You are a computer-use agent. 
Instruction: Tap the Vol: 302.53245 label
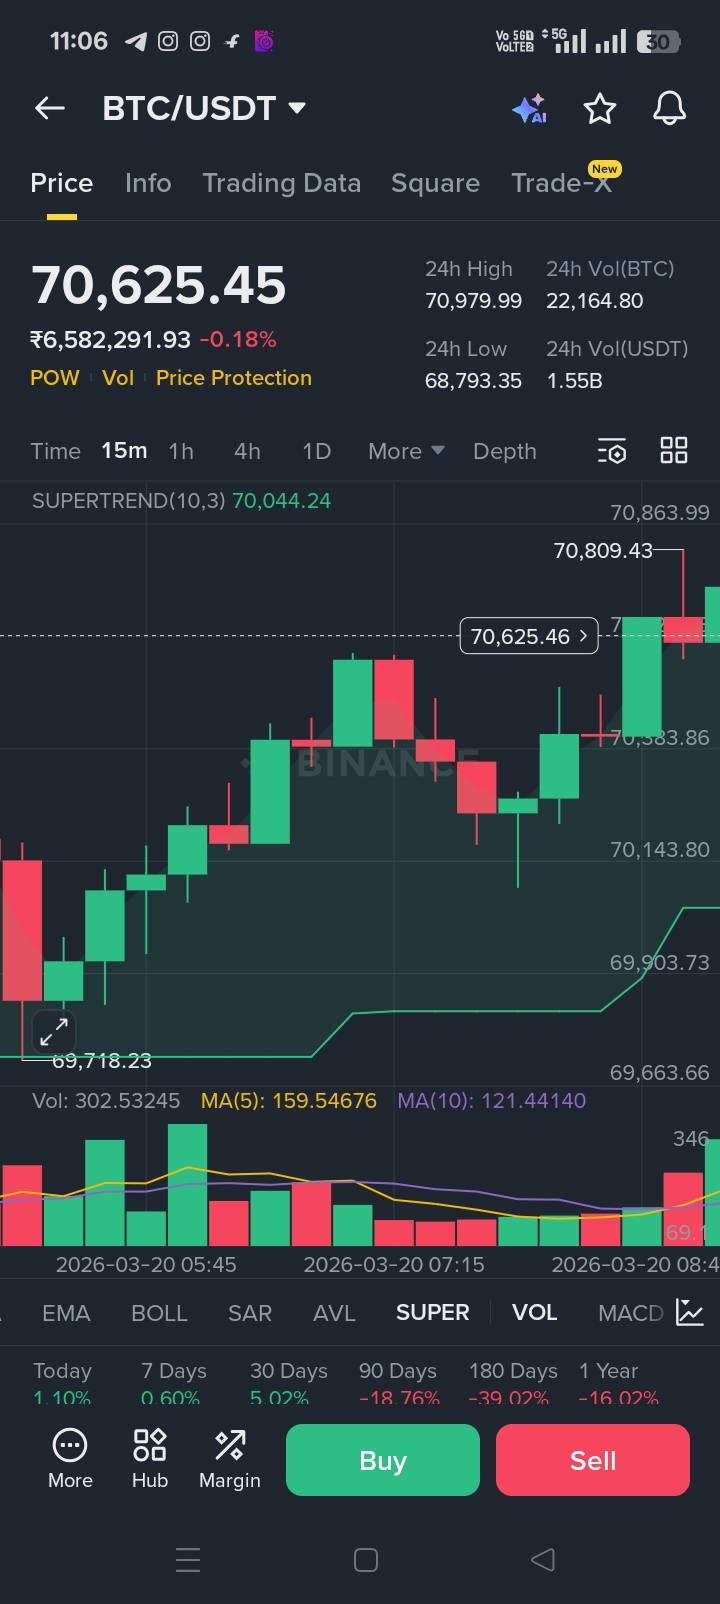point(106,1101)
